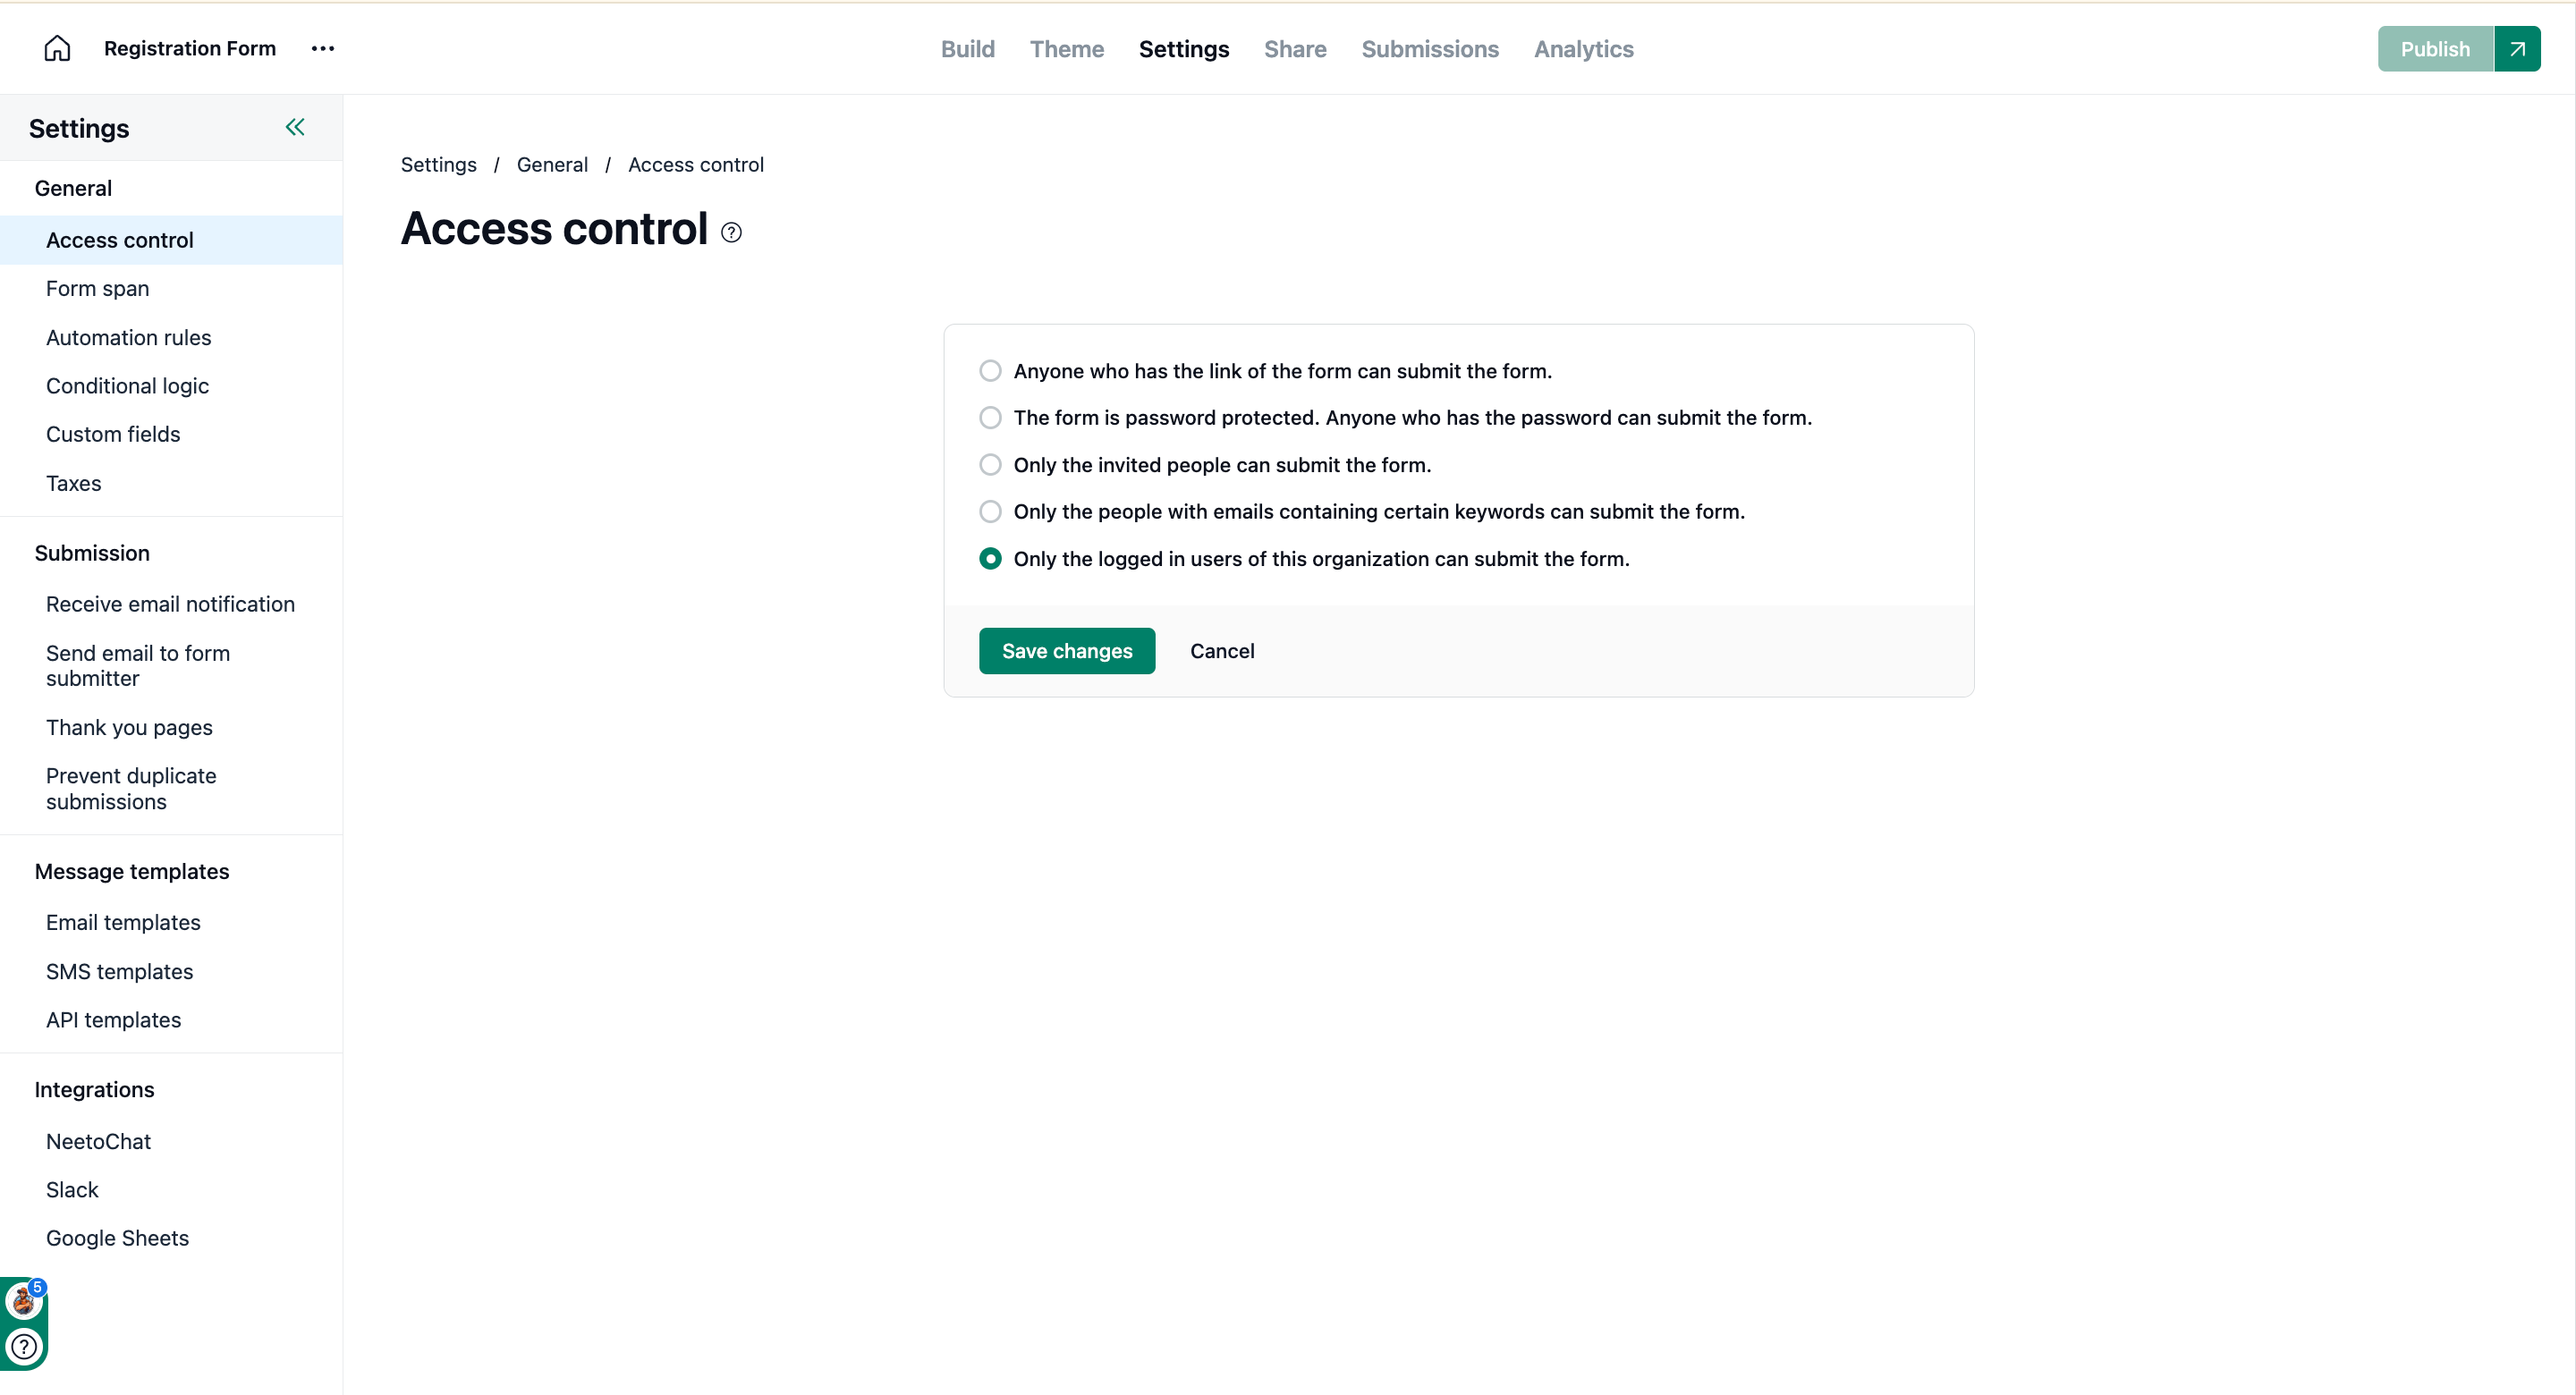Open Conditional logic settings
This screenshot has height=1395, width=2576.
tap(127, 386)
